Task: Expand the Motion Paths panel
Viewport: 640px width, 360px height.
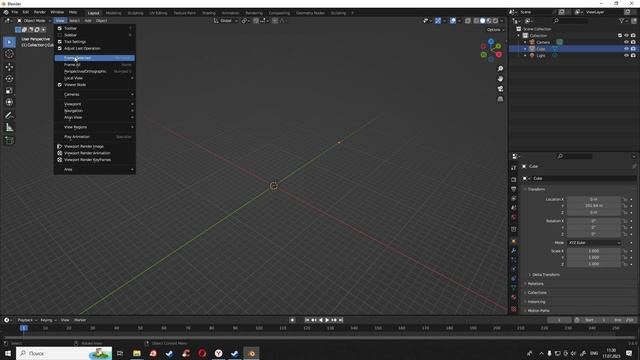Action: [x=537, y=311]
